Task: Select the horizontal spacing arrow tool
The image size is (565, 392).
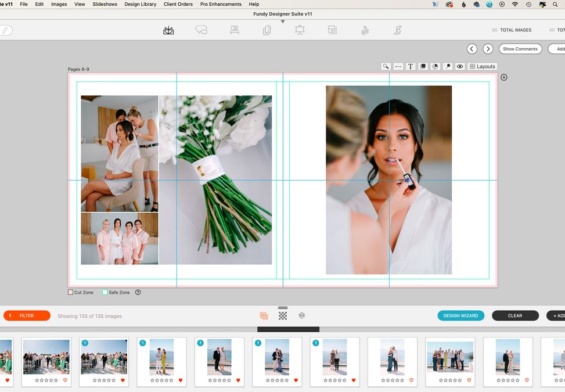Action: [x=398, y=67]
